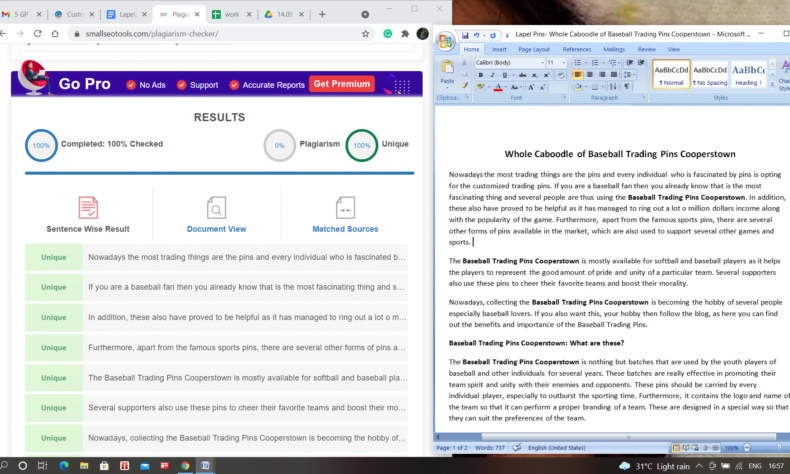Apply subscript formatting
Viewport: 790px width, 474px height.
tap(535, 75)
